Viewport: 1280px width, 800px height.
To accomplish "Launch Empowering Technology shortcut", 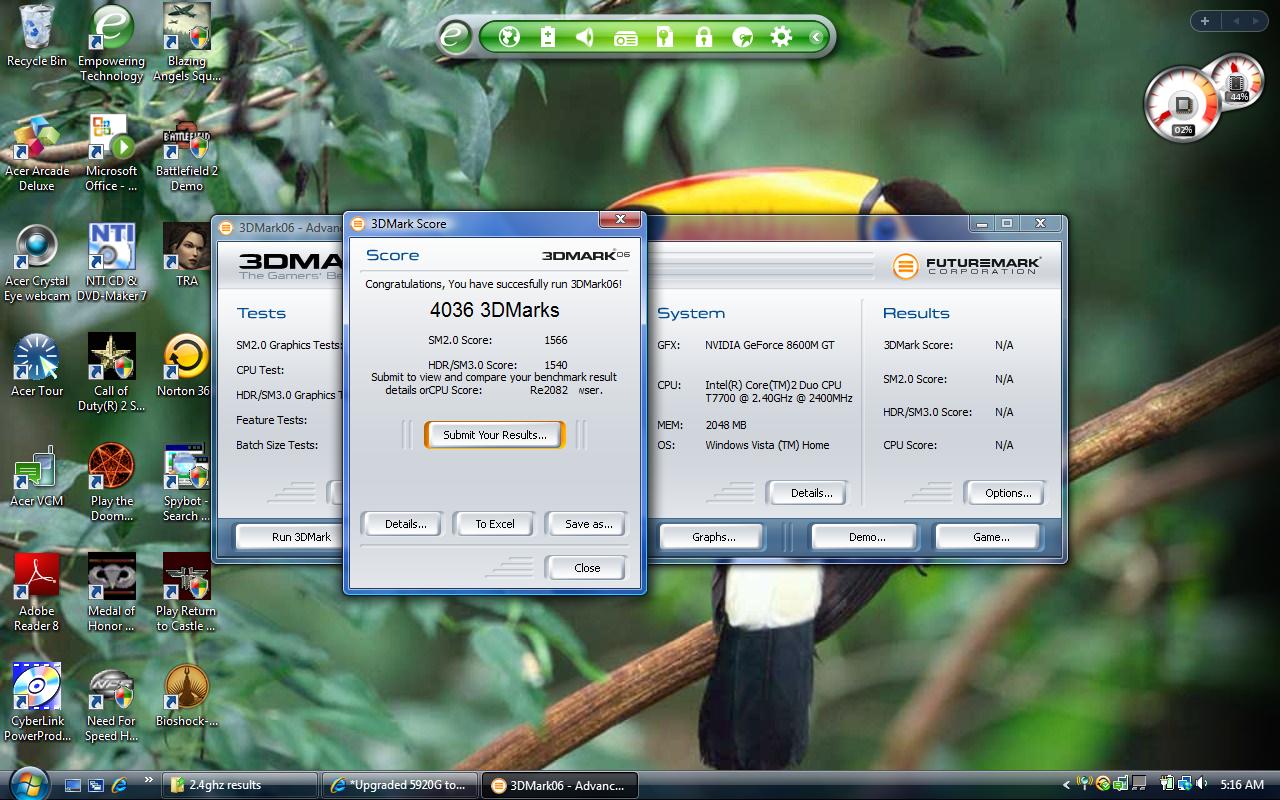I will (x=111, y=42).
